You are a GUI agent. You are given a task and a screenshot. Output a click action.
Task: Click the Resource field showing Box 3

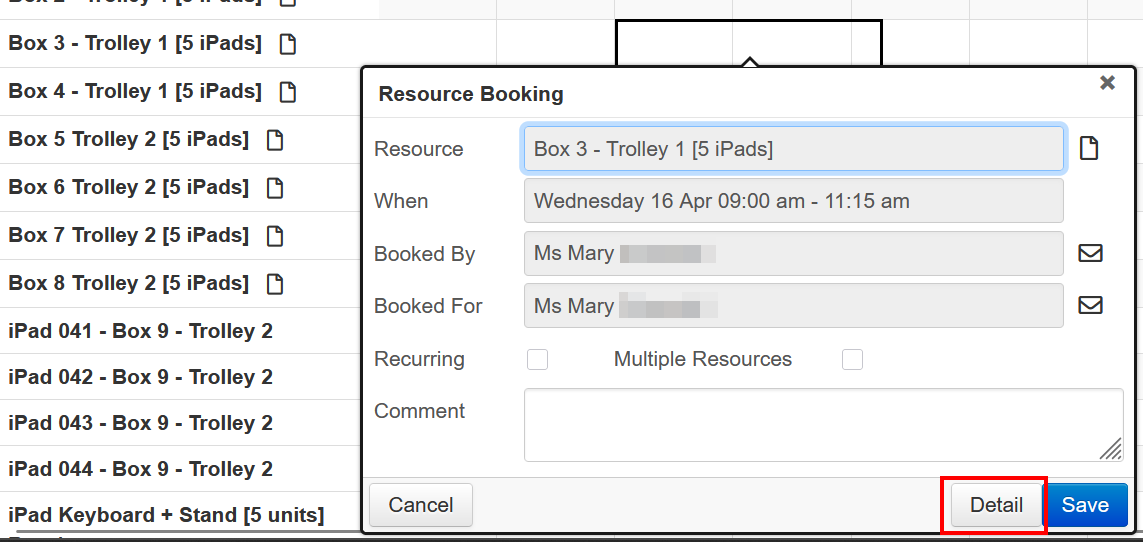pos(793,149)
